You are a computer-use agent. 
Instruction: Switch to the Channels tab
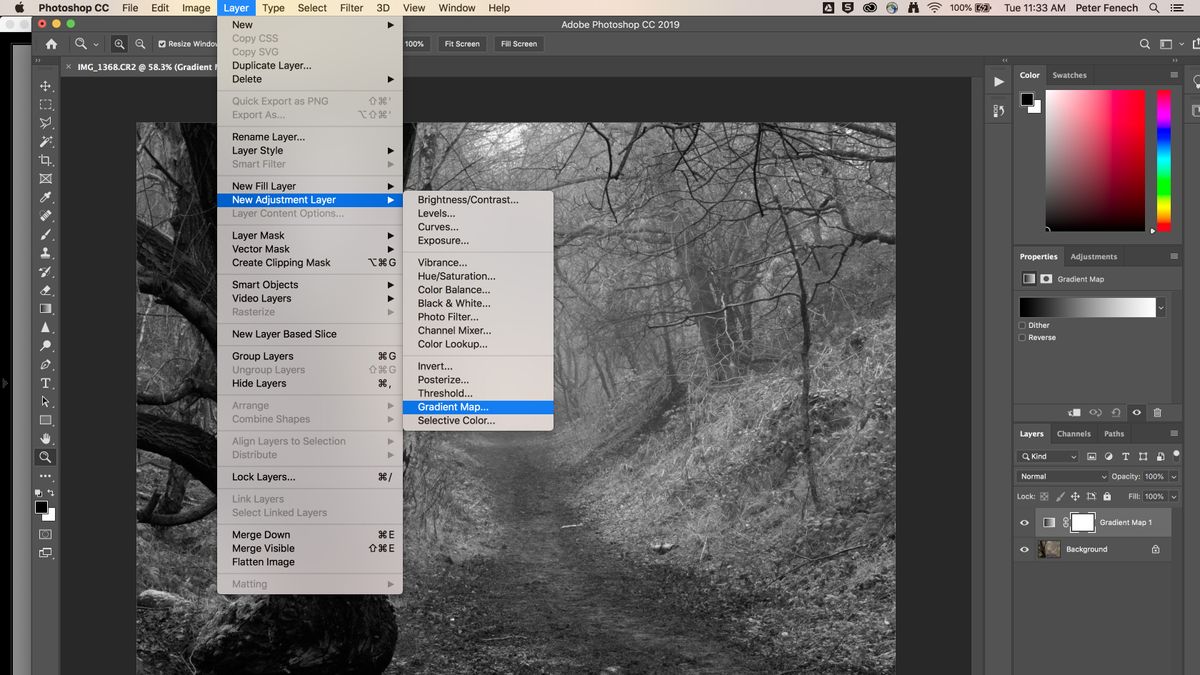pos(1073,433)
